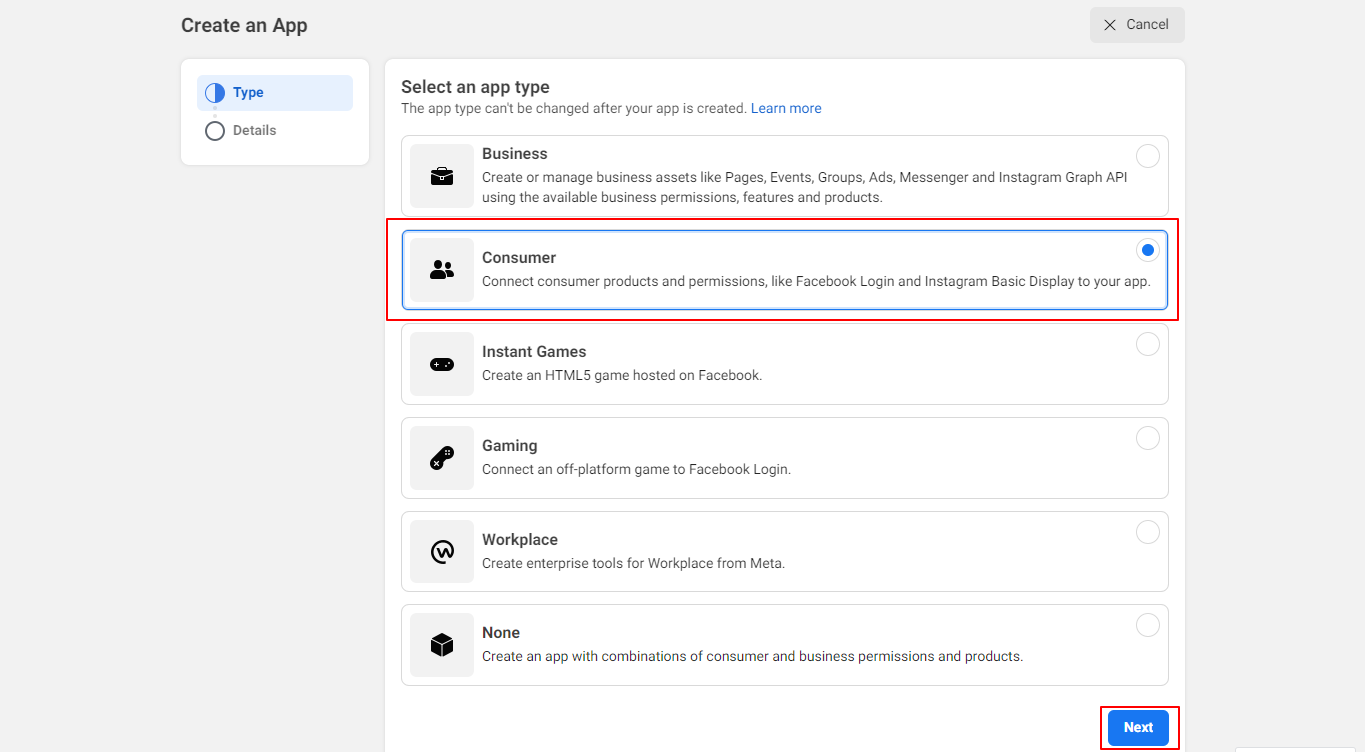Click the Instant Games title text
This screenshot has width=1365, height=752.
tap(534, 352)
